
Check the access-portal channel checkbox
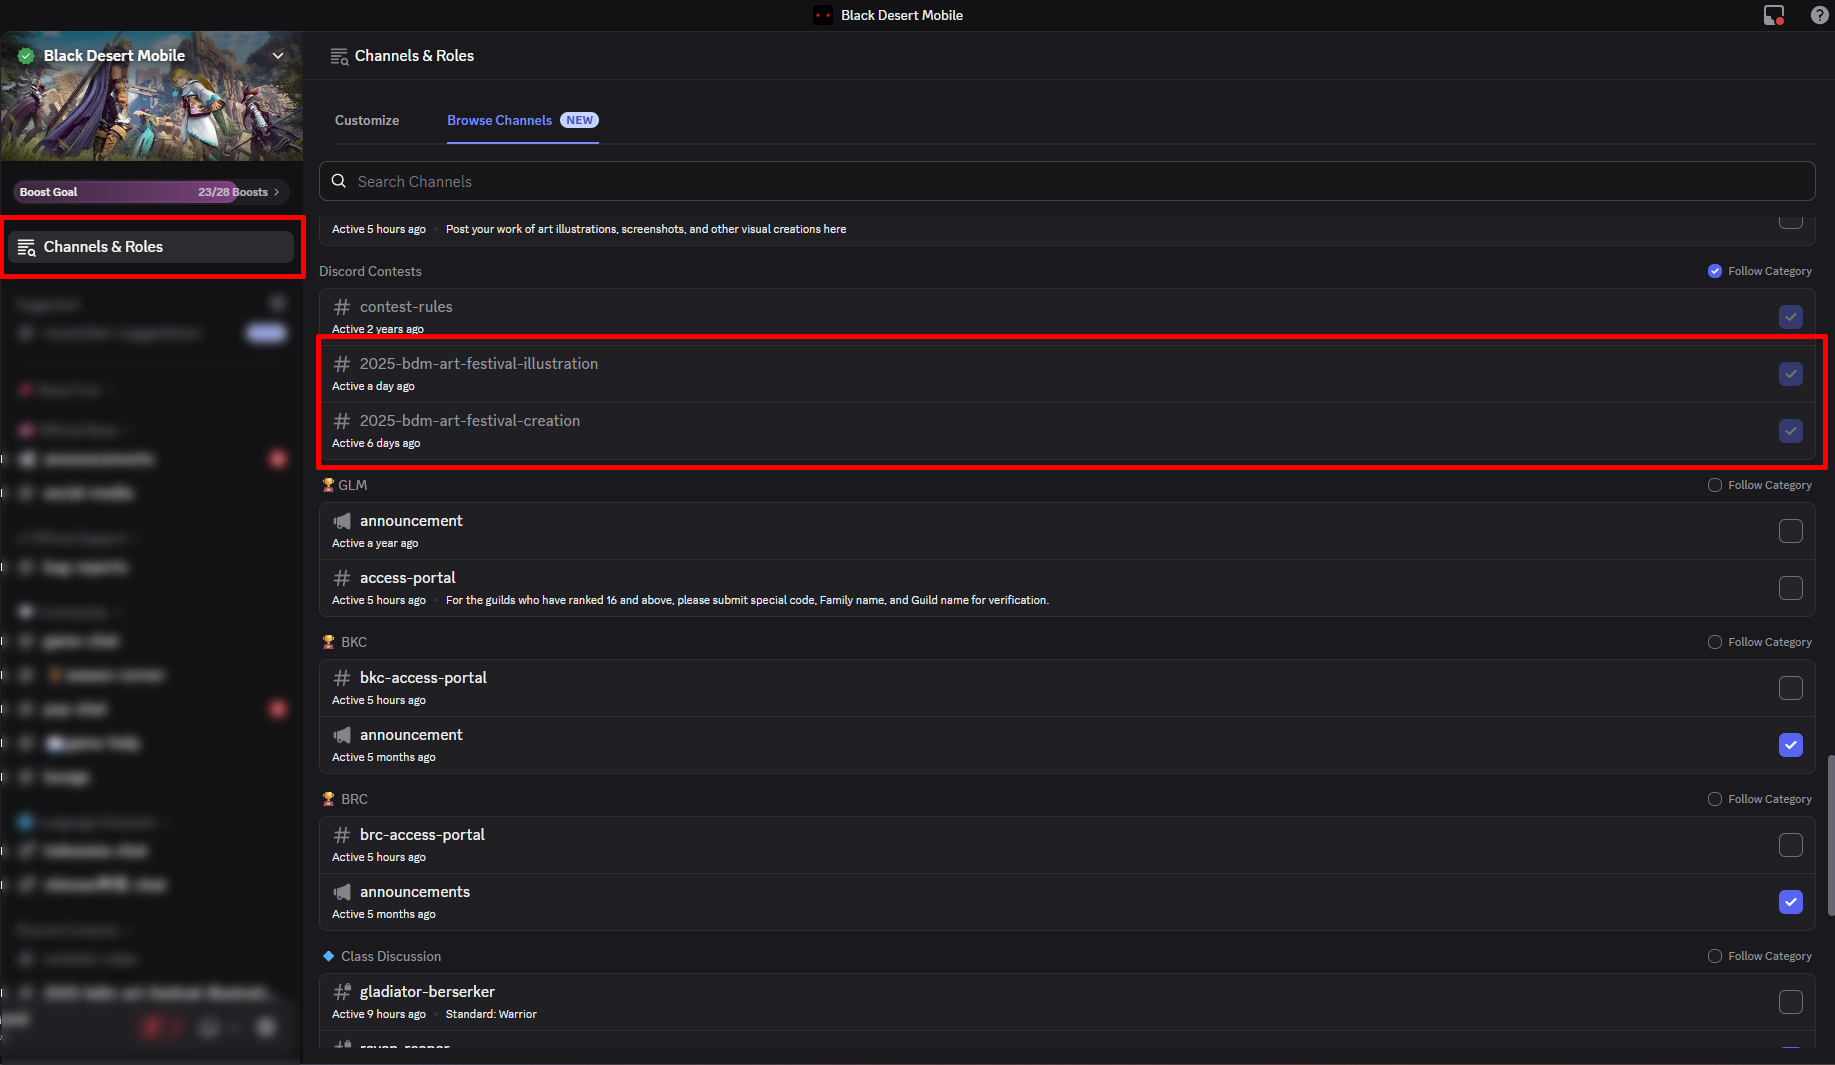[1790, 588]
